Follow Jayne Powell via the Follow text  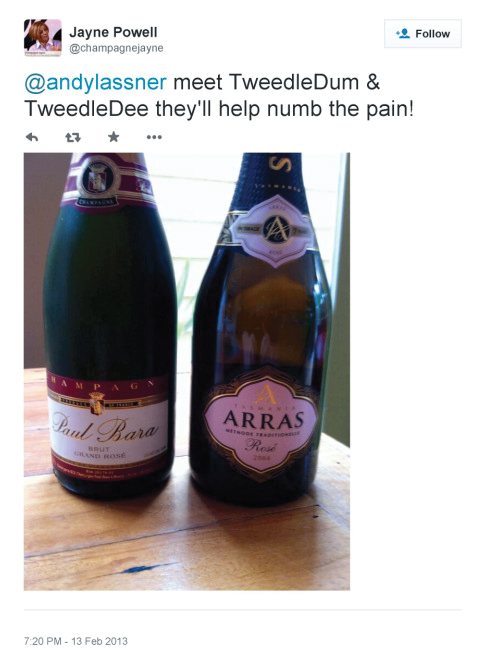[x=432, y=34]
